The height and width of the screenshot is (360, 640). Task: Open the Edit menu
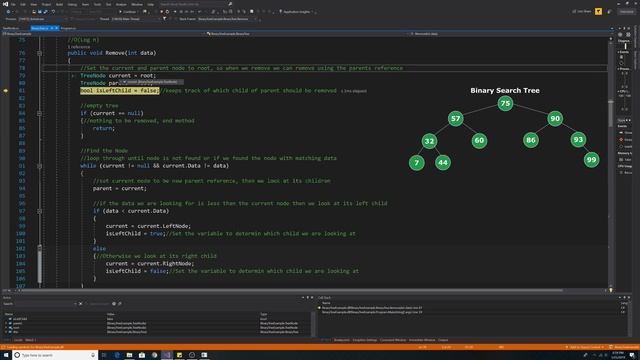[23, 4]
